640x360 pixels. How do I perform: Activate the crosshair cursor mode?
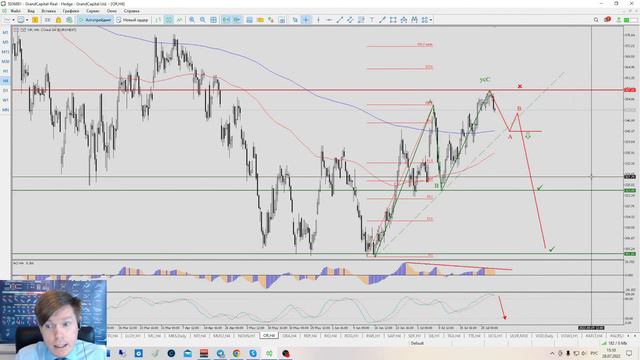click(306, 20)
